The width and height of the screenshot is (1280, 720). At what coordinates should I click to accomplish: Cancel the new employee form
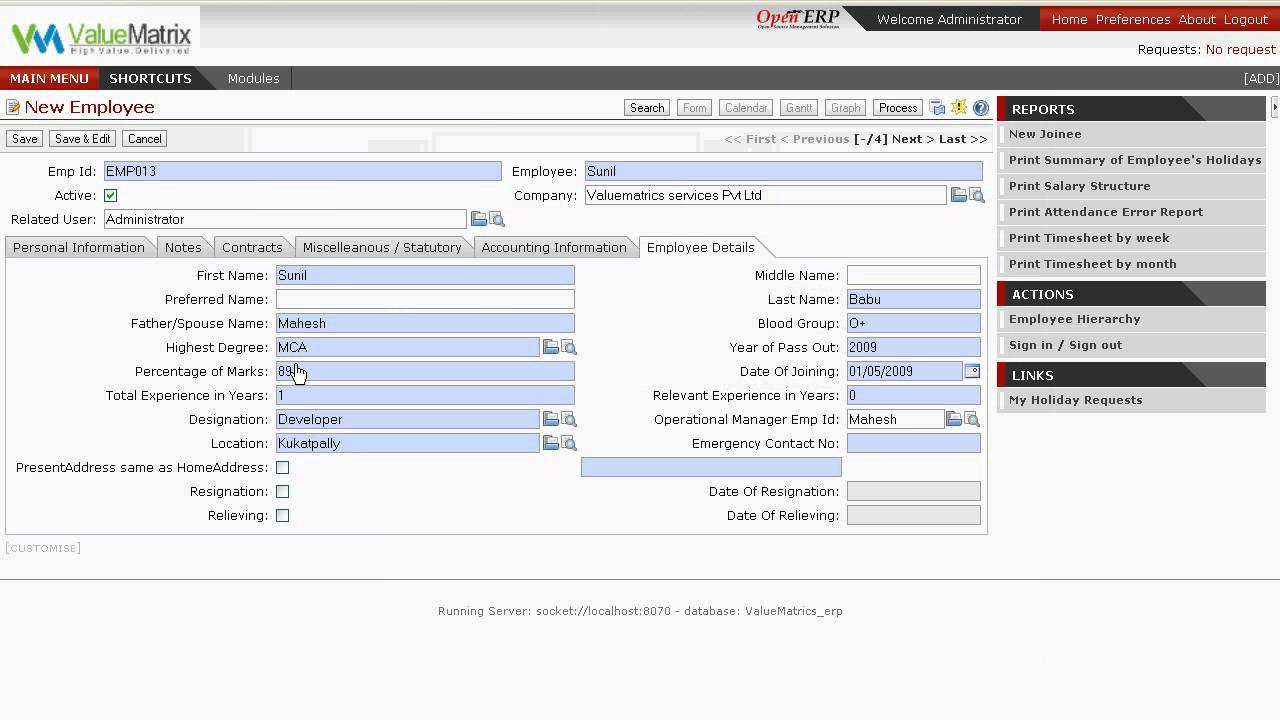(x=144, y=139)
